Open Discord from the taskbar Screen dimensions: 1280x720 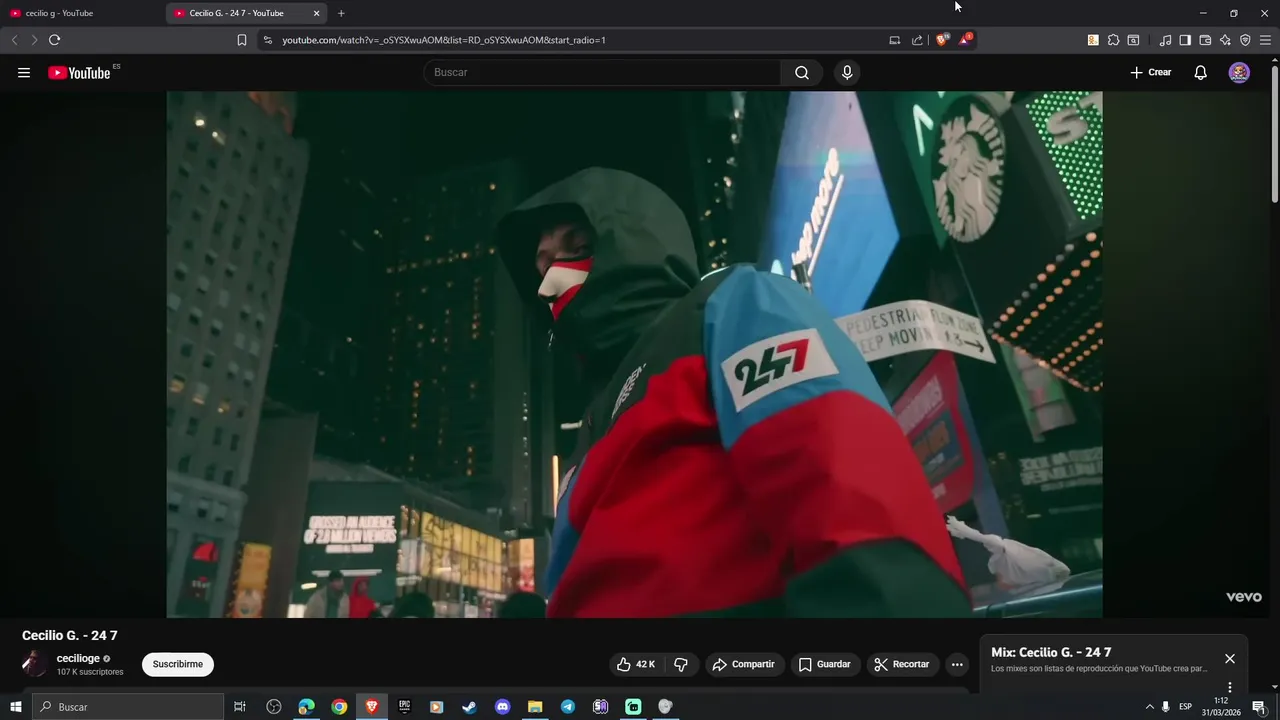[502, 707]
